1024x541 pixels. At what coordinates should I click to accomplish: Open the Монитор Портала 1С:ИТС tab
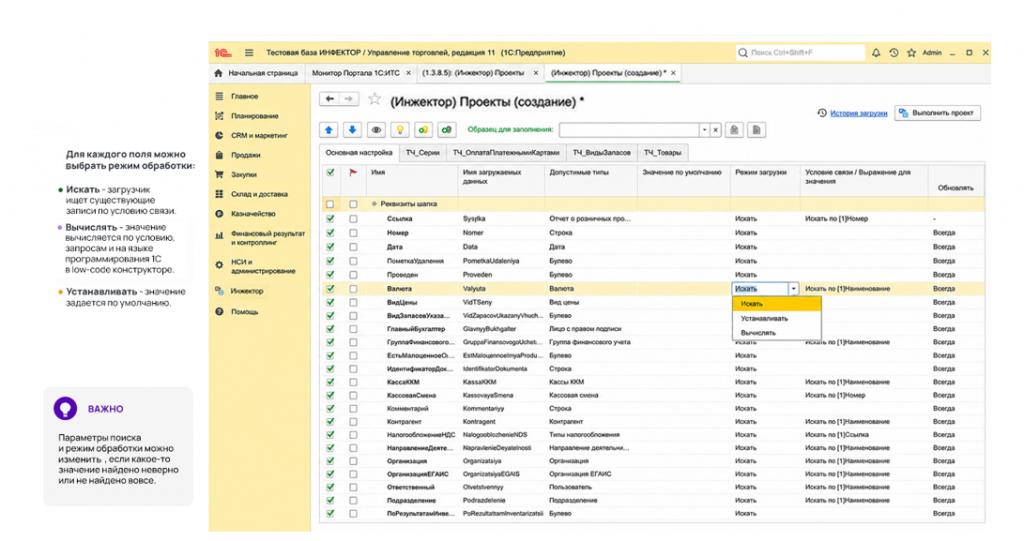(x=356, y=73)
